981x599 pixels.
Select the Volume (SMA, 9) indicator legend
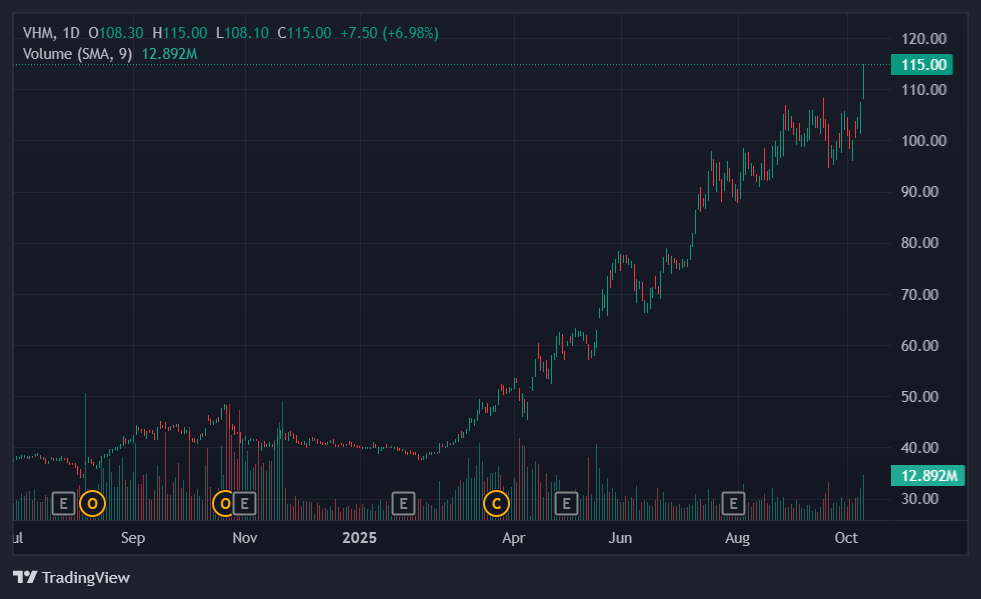(x=78, y=53)
